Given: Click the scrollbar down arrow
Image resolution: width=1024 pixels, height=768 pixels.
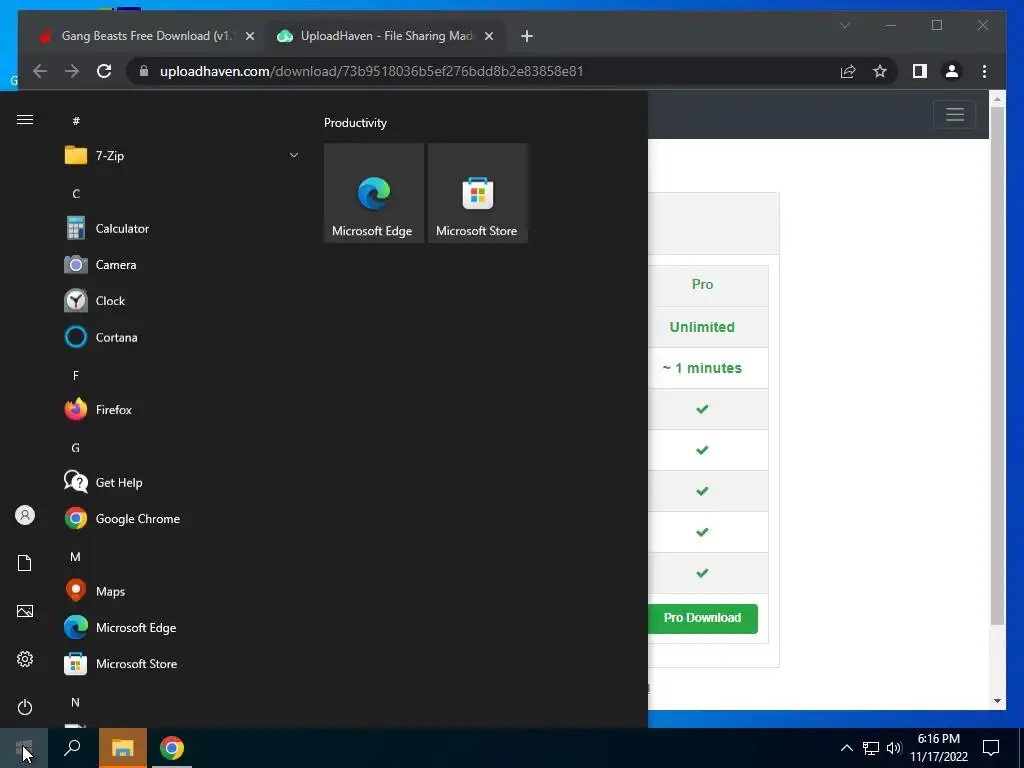Looking at the screenshot, I should pos(997,701).
